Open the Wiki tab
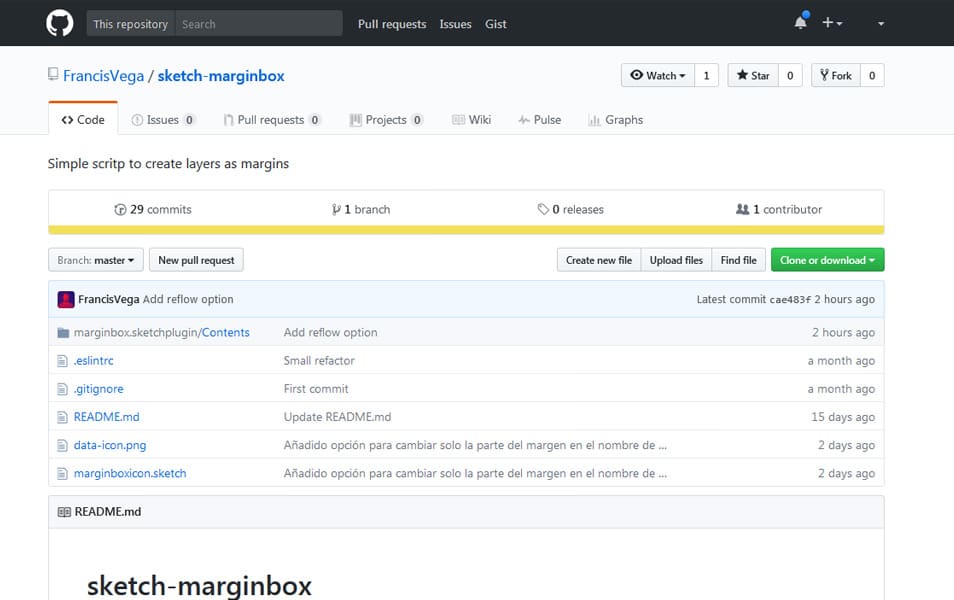The image size is (954, 600). tap(471, 120)
